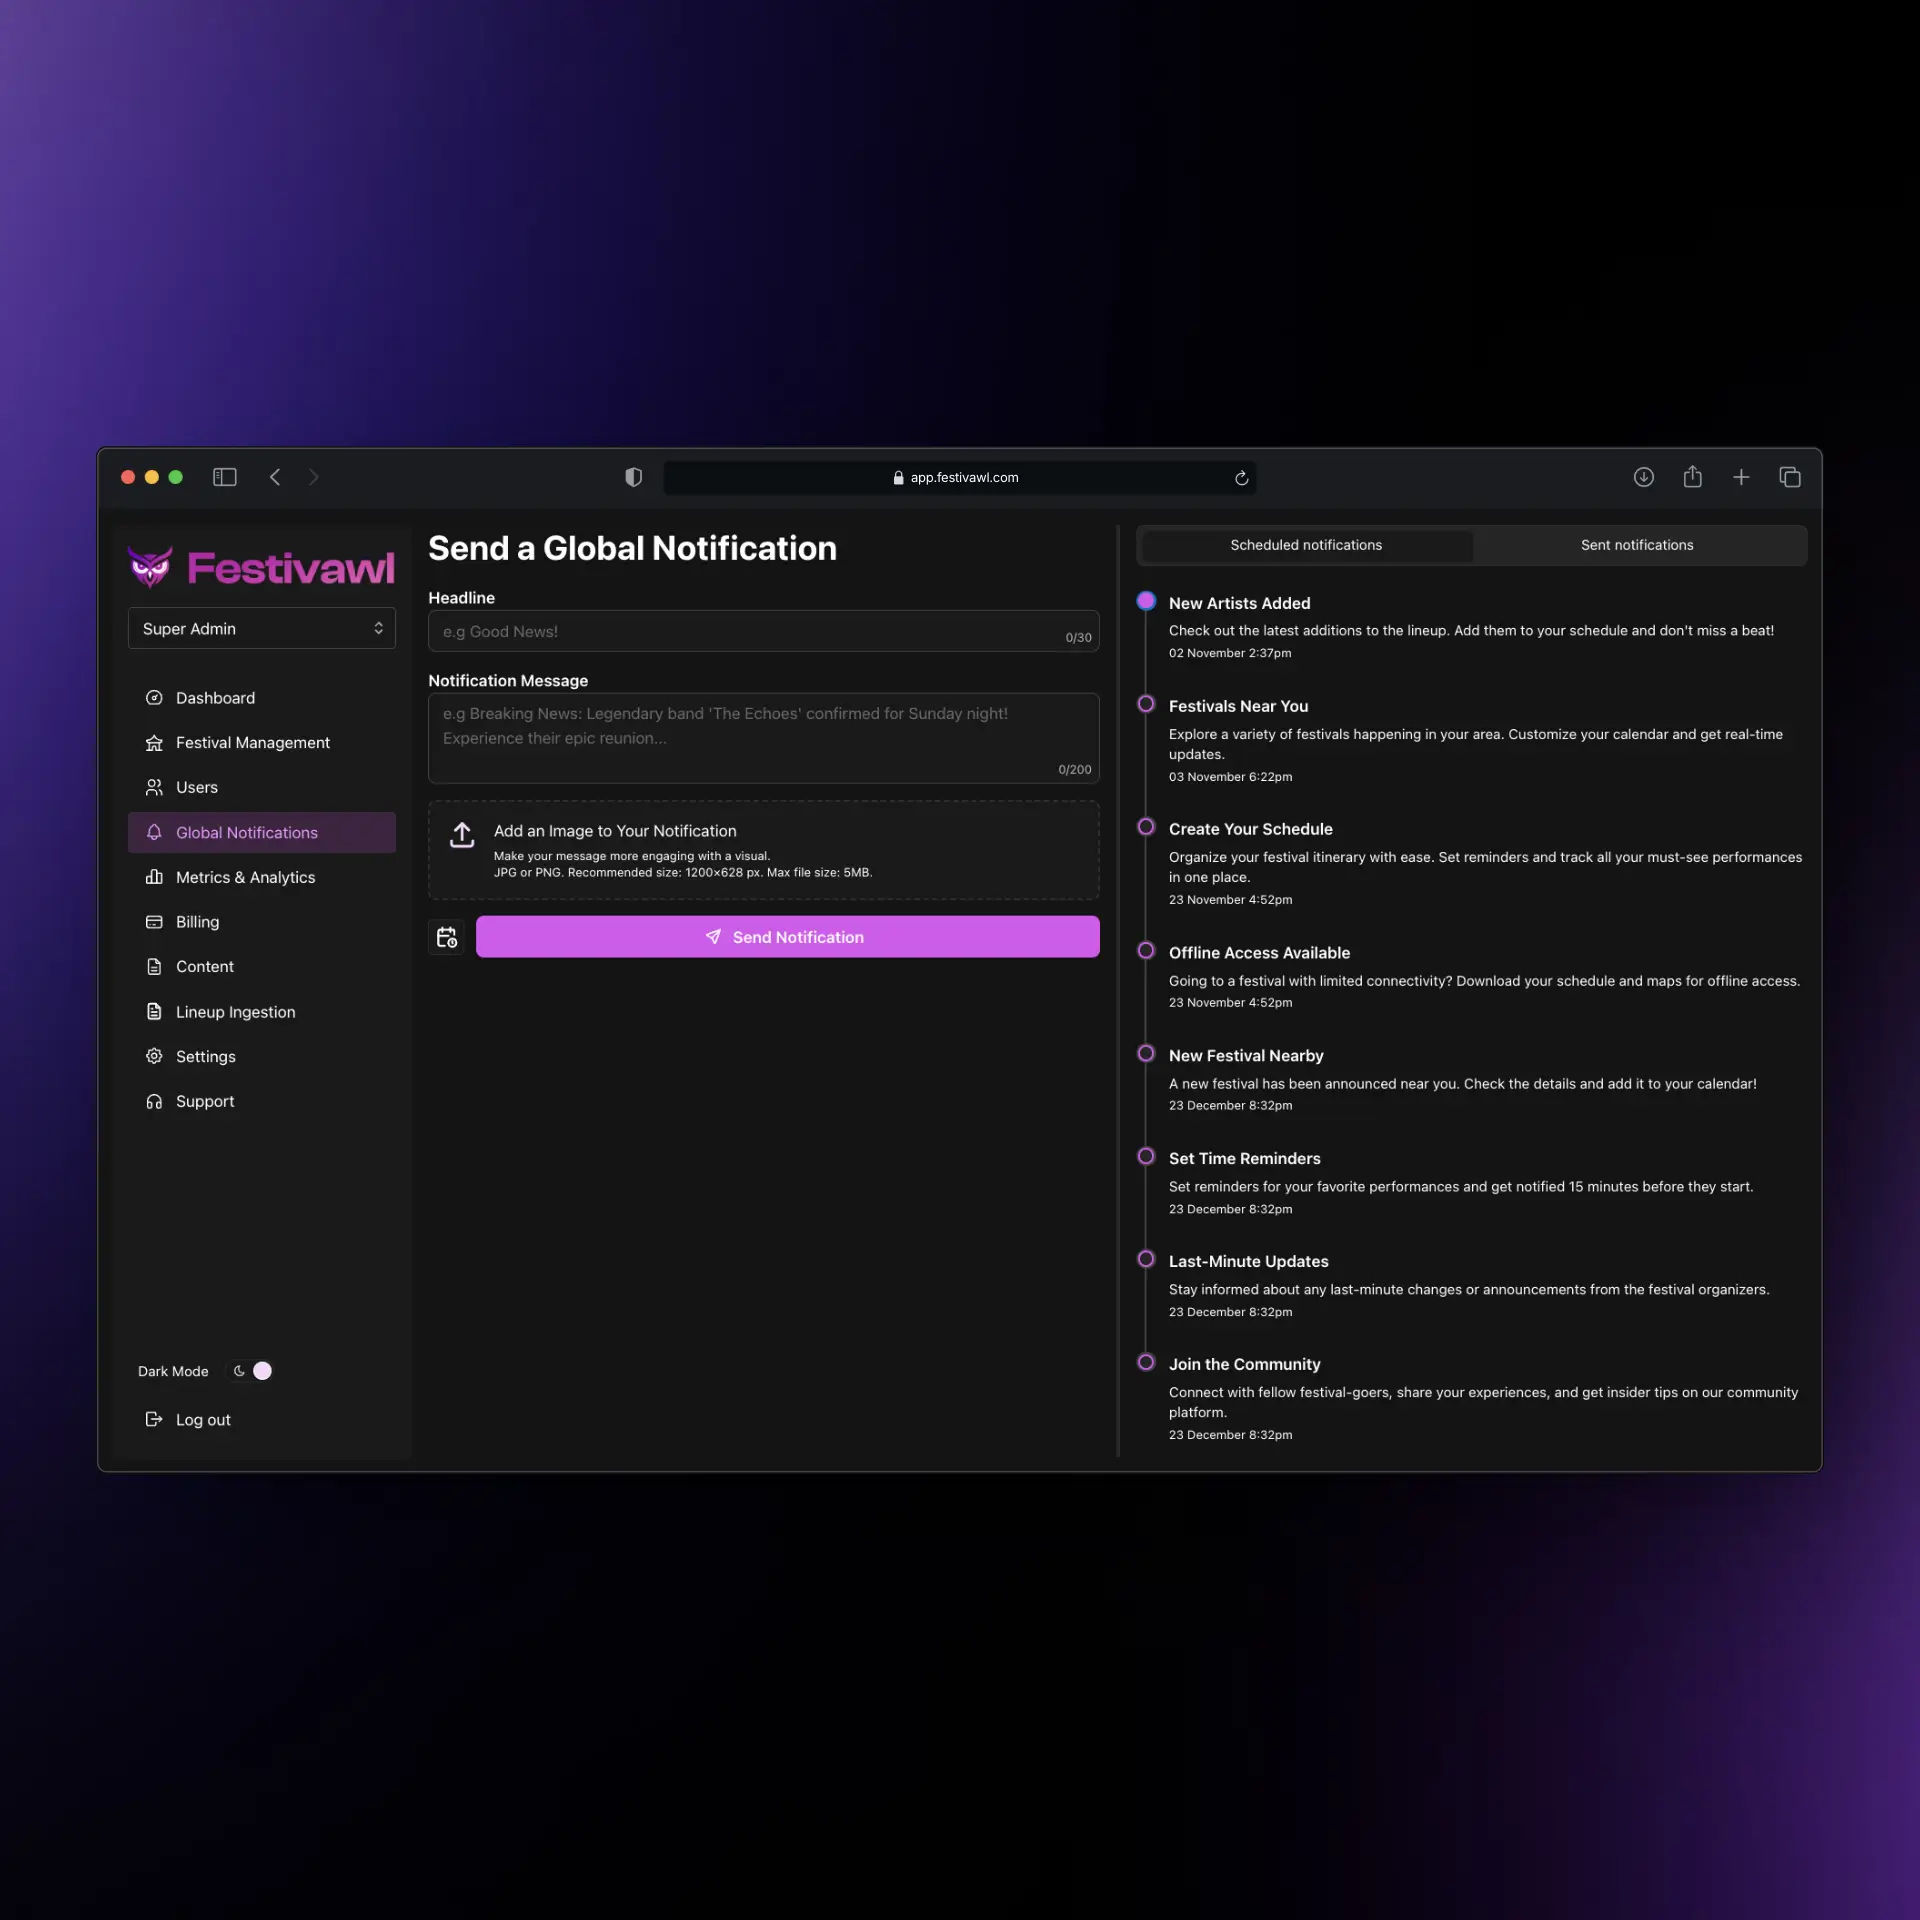
Task: Switch to Sent notifications tab
Action: pyautogui.click(x=1637, y=545)
